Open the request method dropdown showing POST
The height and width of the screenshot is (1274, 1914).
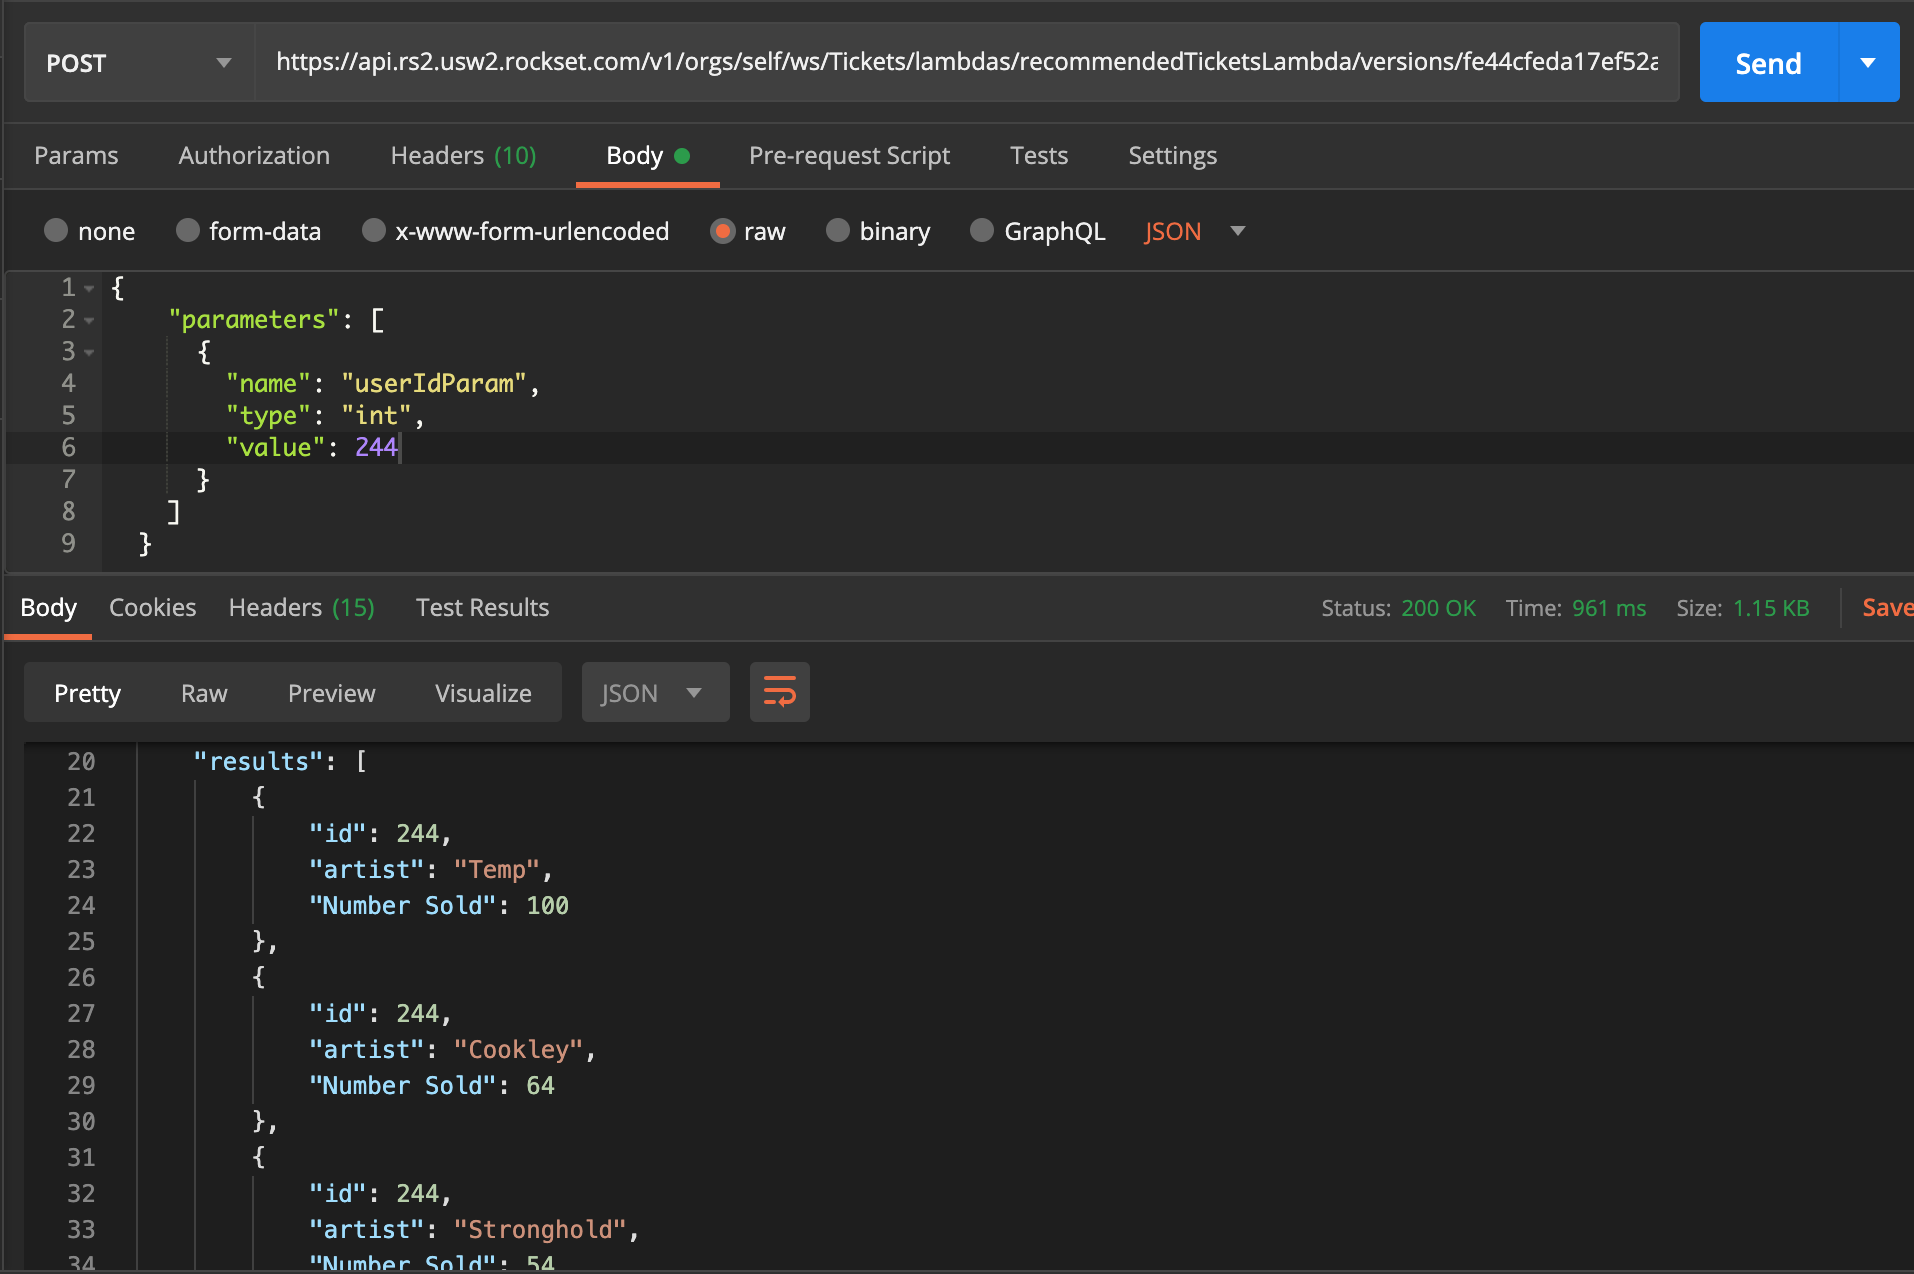[x=137, y=62]
